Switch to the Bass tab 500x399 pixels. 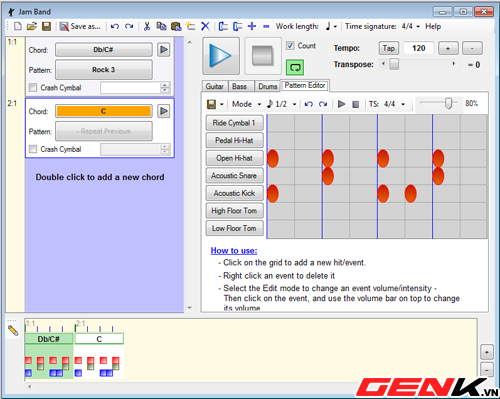coord(239,86)
